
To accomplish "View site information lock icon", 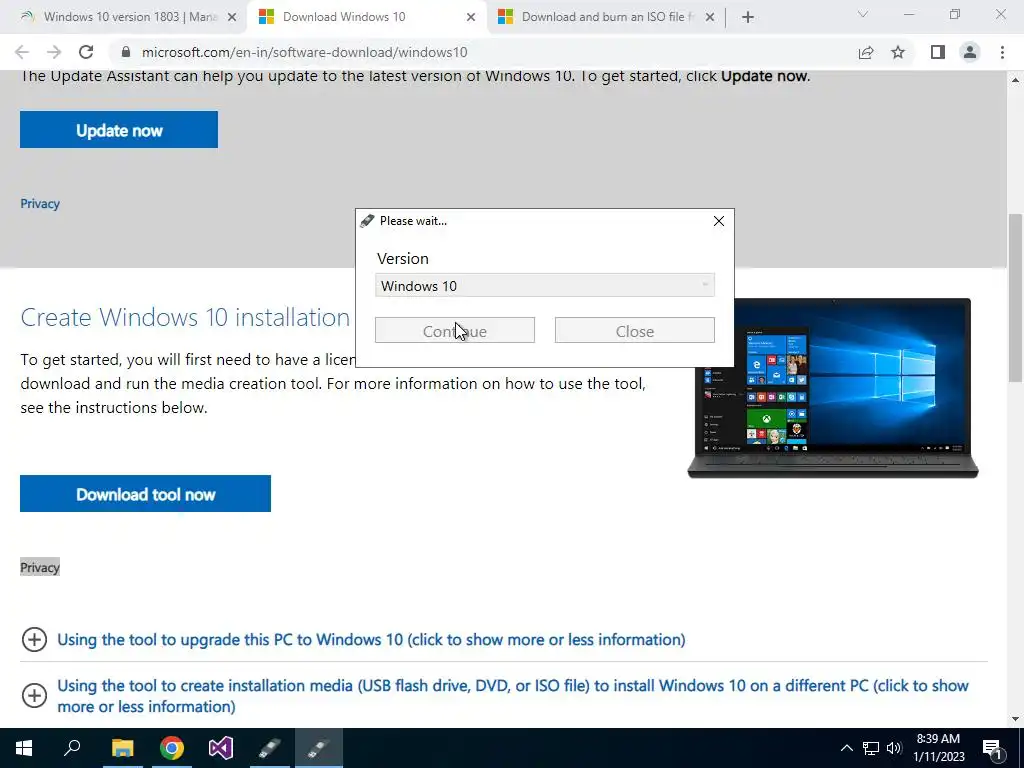I will 127,52.
